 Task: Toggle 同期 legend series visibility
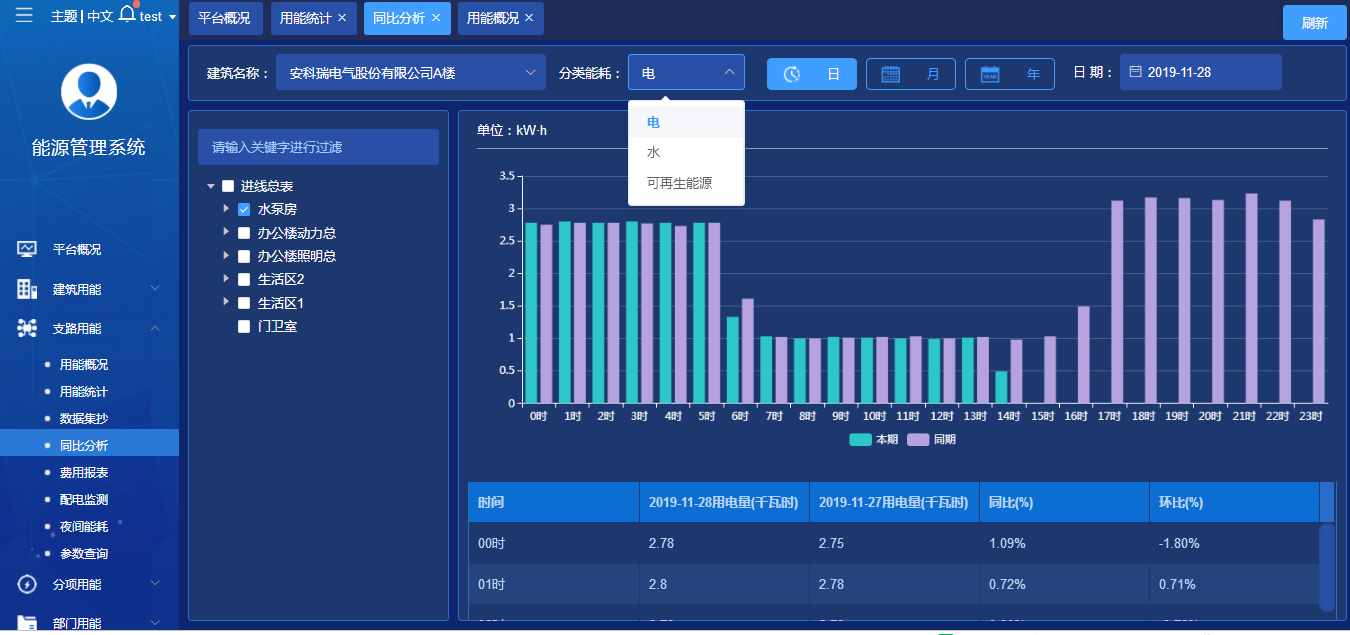(931, 439)
